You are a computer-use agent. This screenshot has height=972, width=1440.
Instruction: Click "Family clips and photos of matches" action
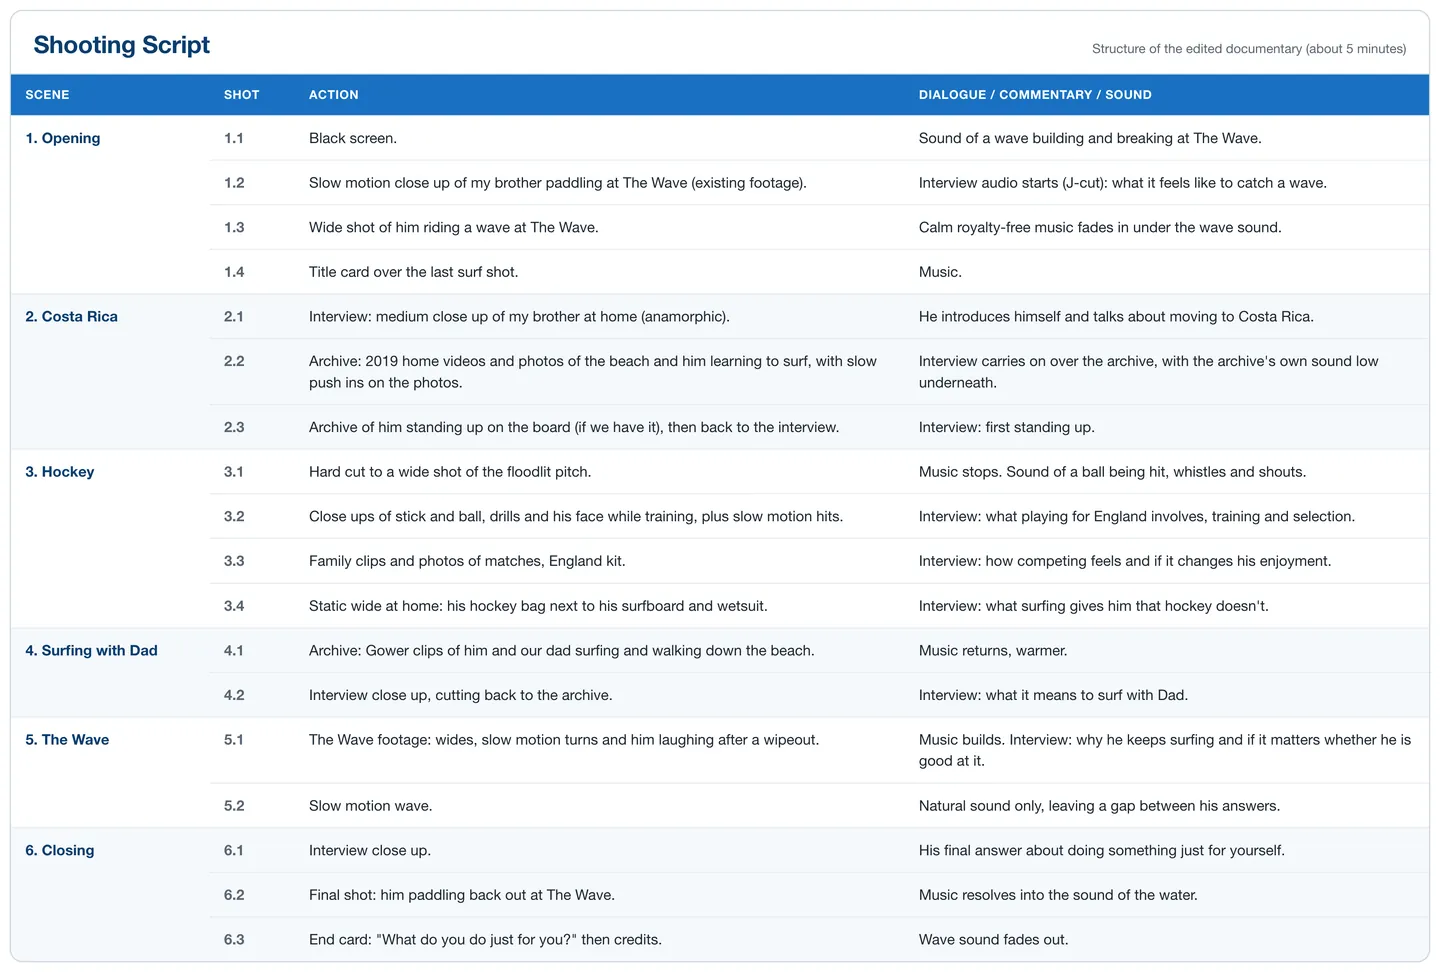[467, 561]
